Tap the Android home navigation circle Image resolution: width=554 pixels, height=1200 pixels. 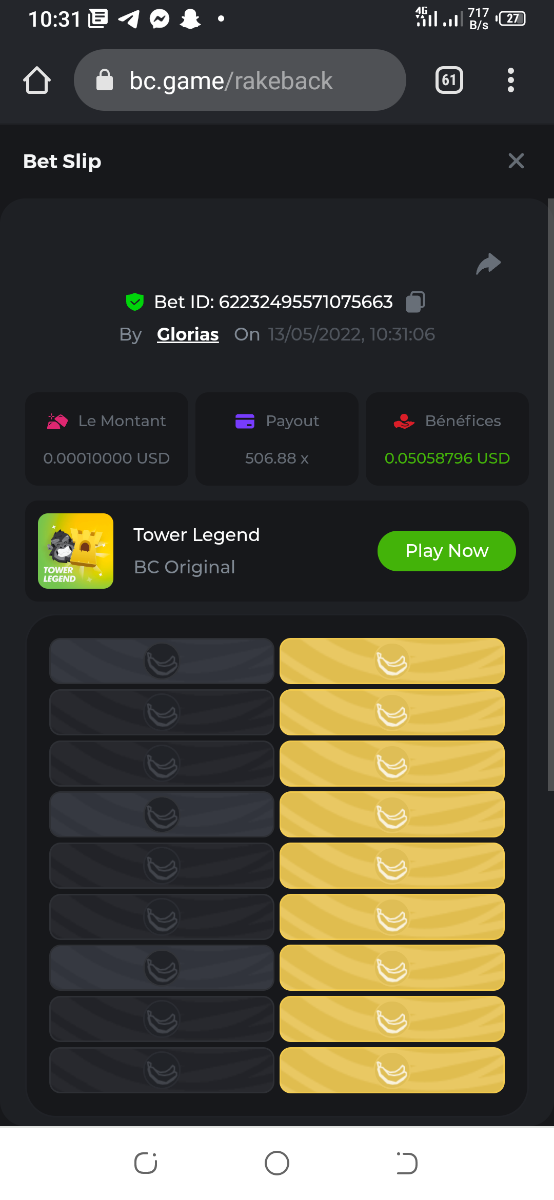(277, 1163)
